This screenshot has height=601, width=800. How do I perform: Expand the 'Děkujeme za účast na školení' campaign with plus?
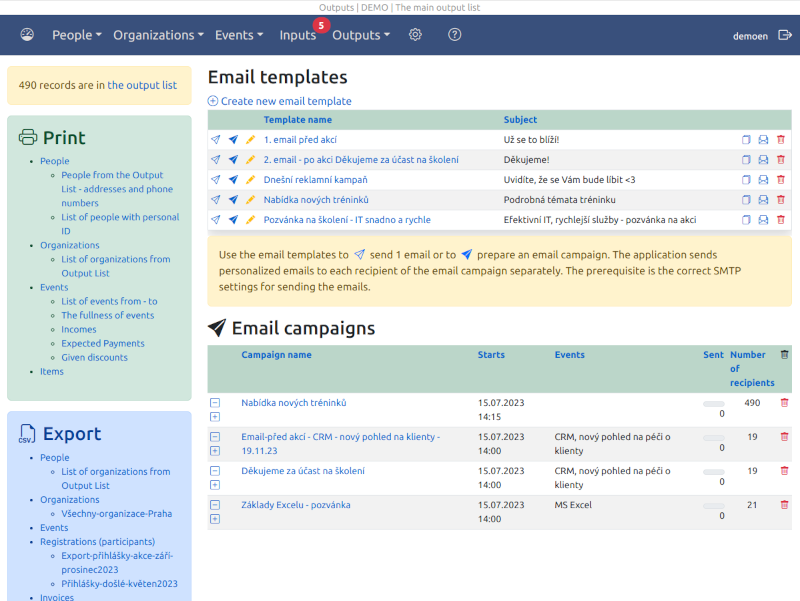[215, 485]
